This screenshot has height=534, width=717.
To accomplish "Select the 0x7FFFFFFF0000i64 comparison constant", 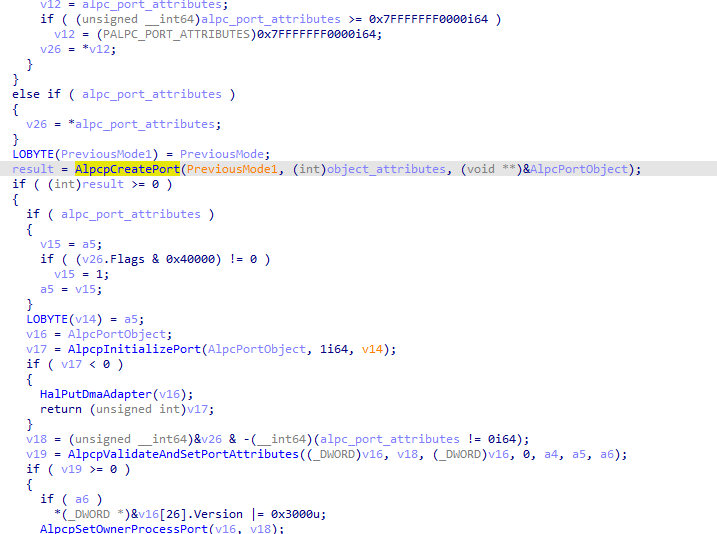I will click(x=428, y=19).
